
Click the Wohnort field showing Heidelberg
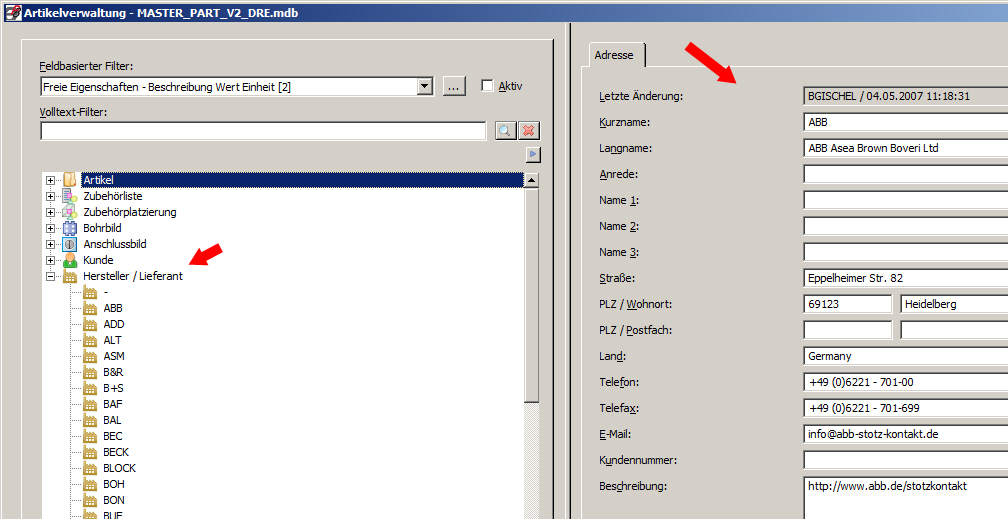click(x=954, y=304)
